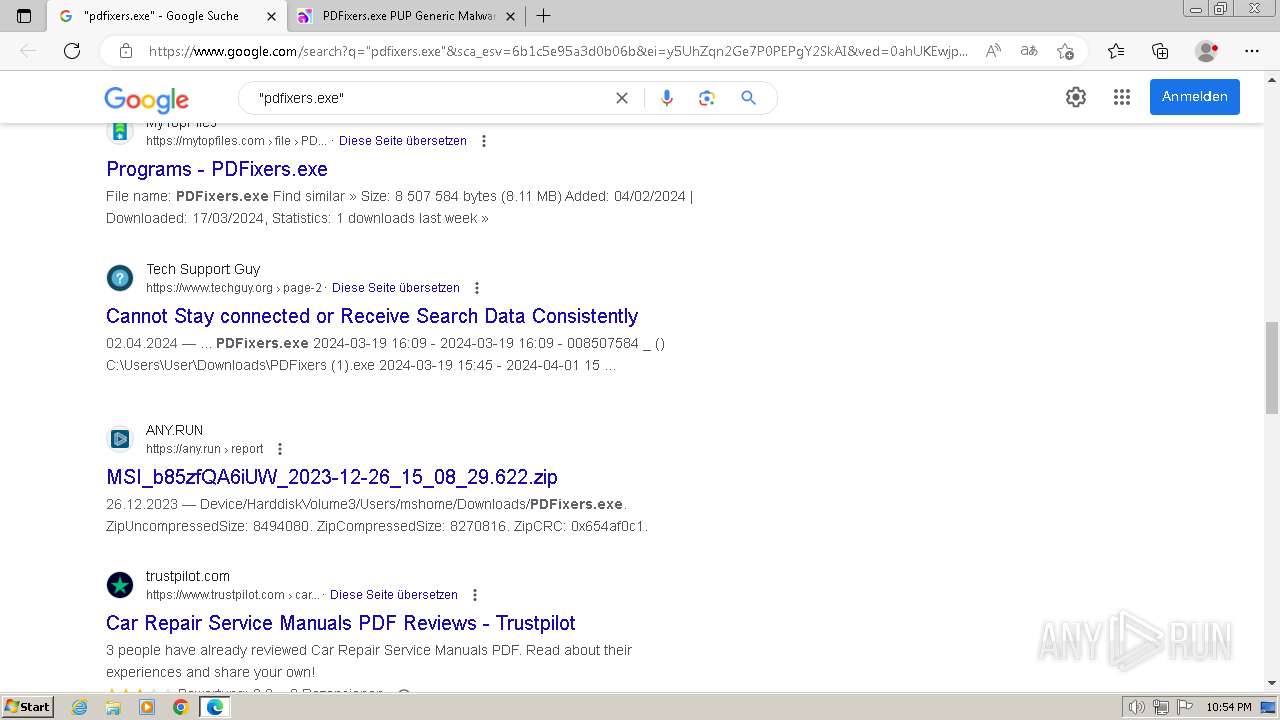Go back to previous page
This screenshot has height=720, width=1280.
point(28,51)
